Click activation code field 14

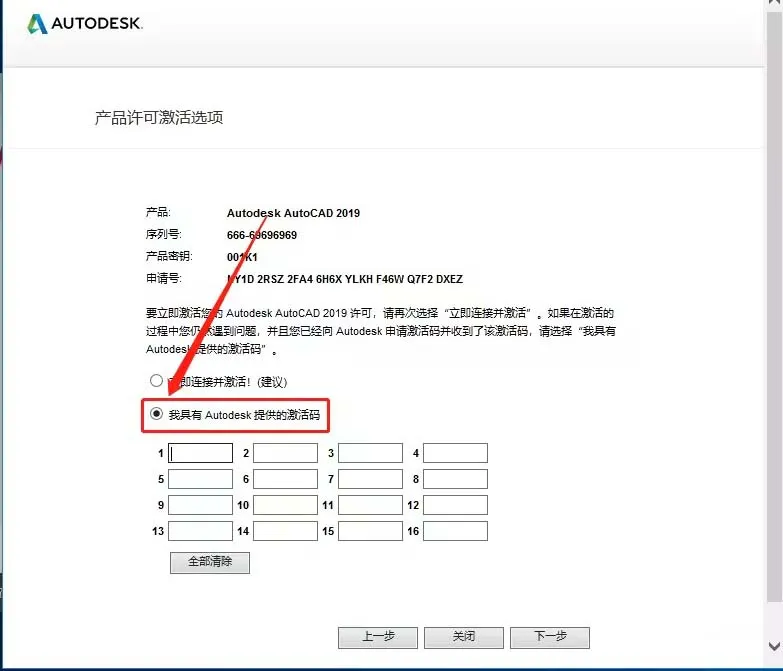[285, 531]
